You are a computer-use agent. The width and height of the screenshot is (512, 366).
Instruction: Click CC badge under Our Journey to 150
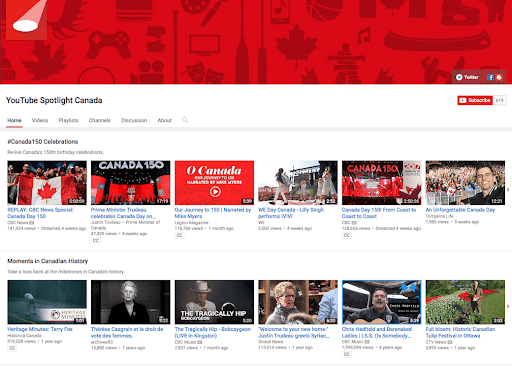(179, 235)
